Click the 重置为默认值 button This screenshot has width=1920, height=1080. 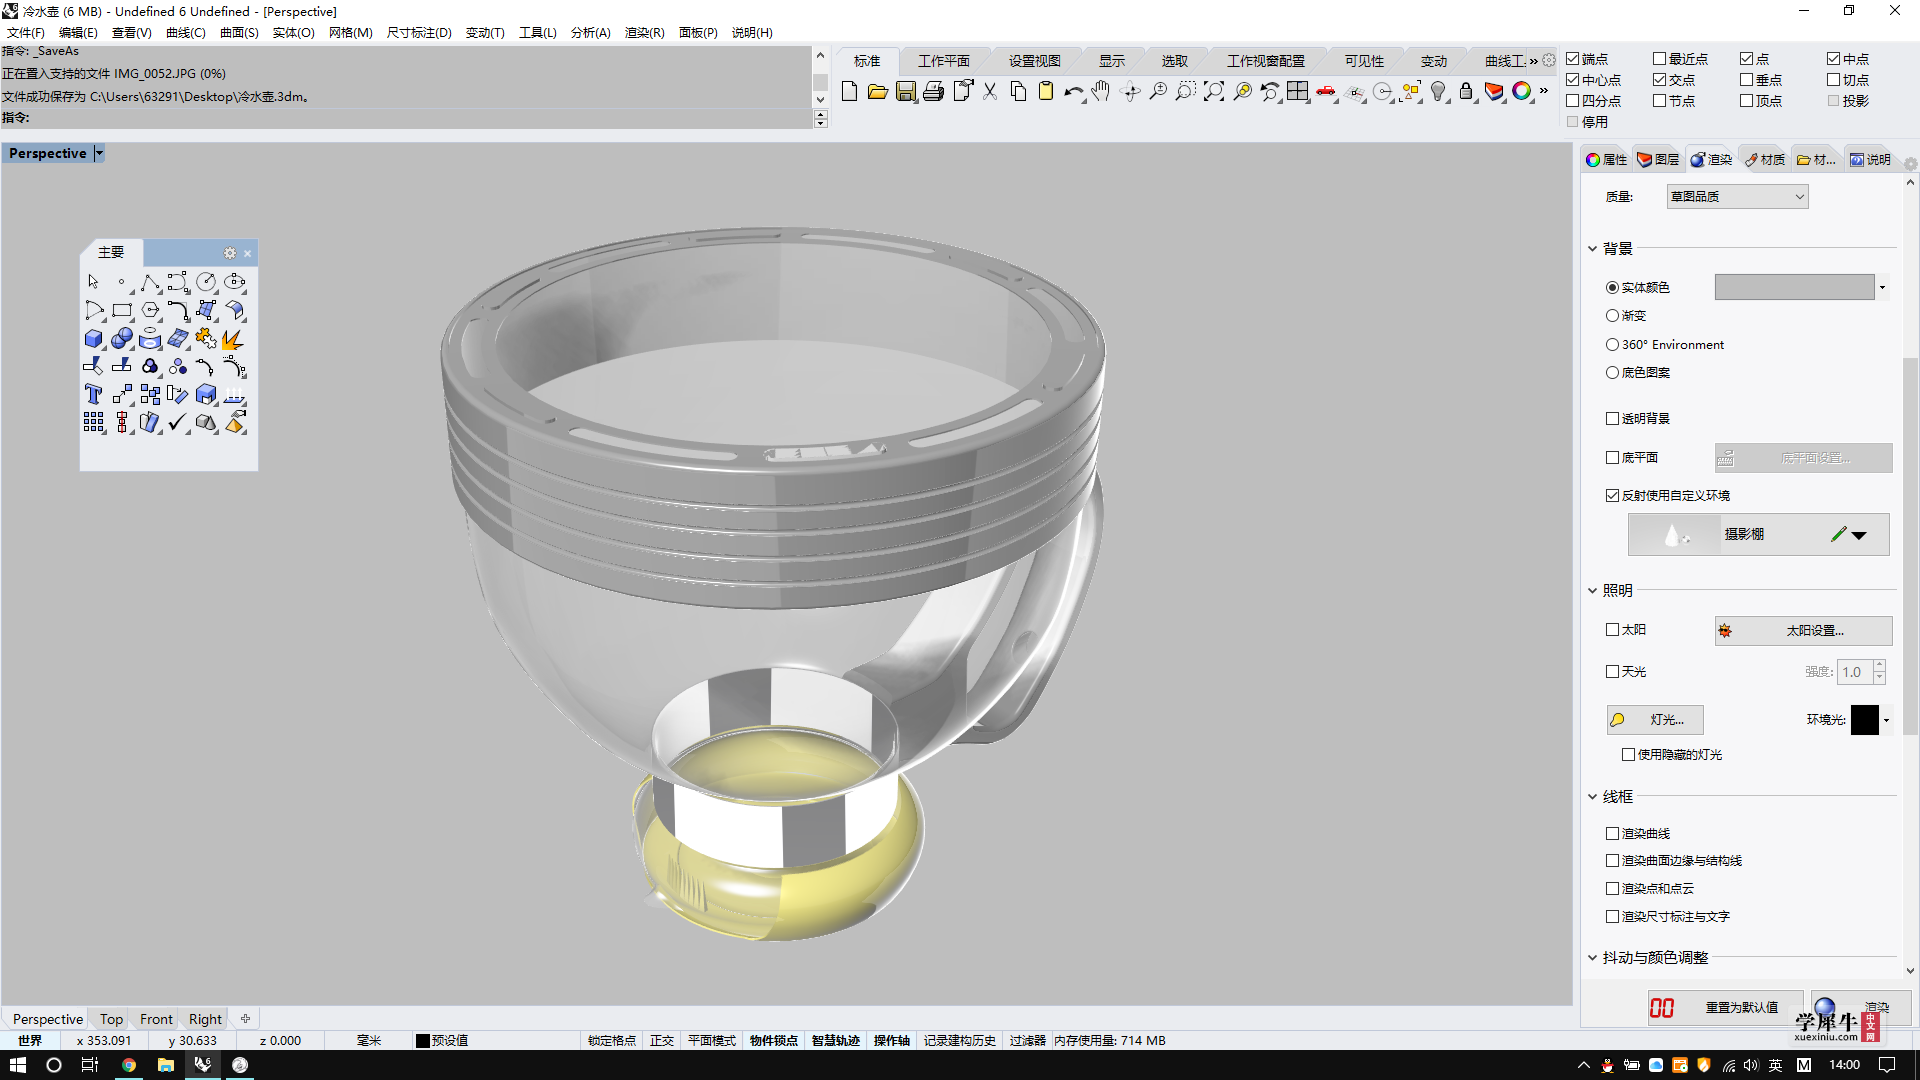tap(1725, 1008)
